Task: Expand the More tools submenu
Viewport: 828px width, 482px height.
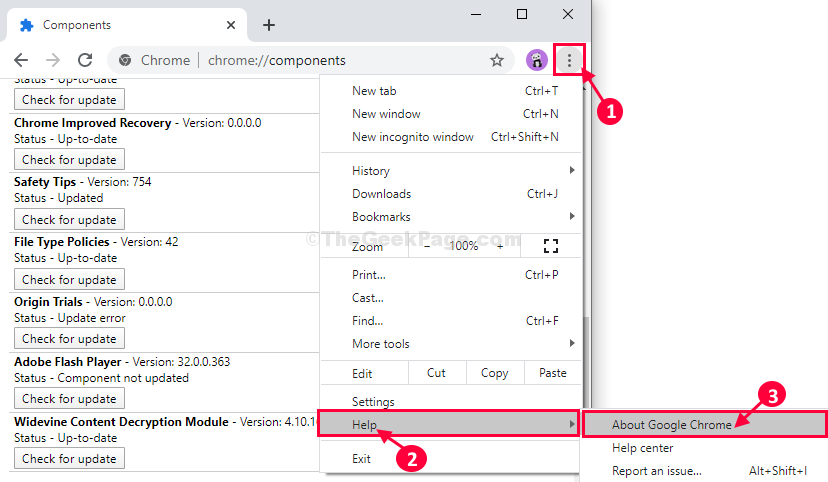Action: 451,344
